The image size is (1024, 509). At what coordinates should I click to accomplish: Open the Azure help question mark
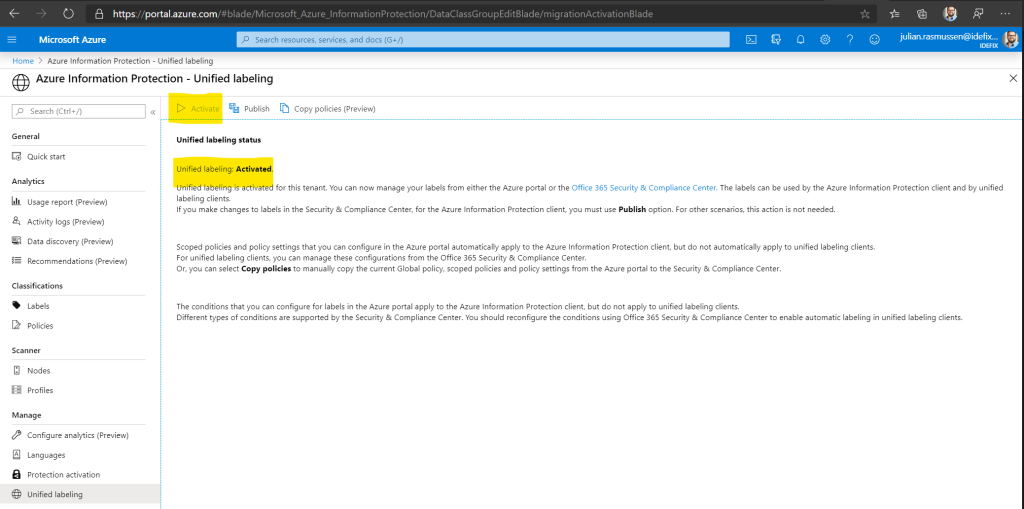[x=850, y=40]
